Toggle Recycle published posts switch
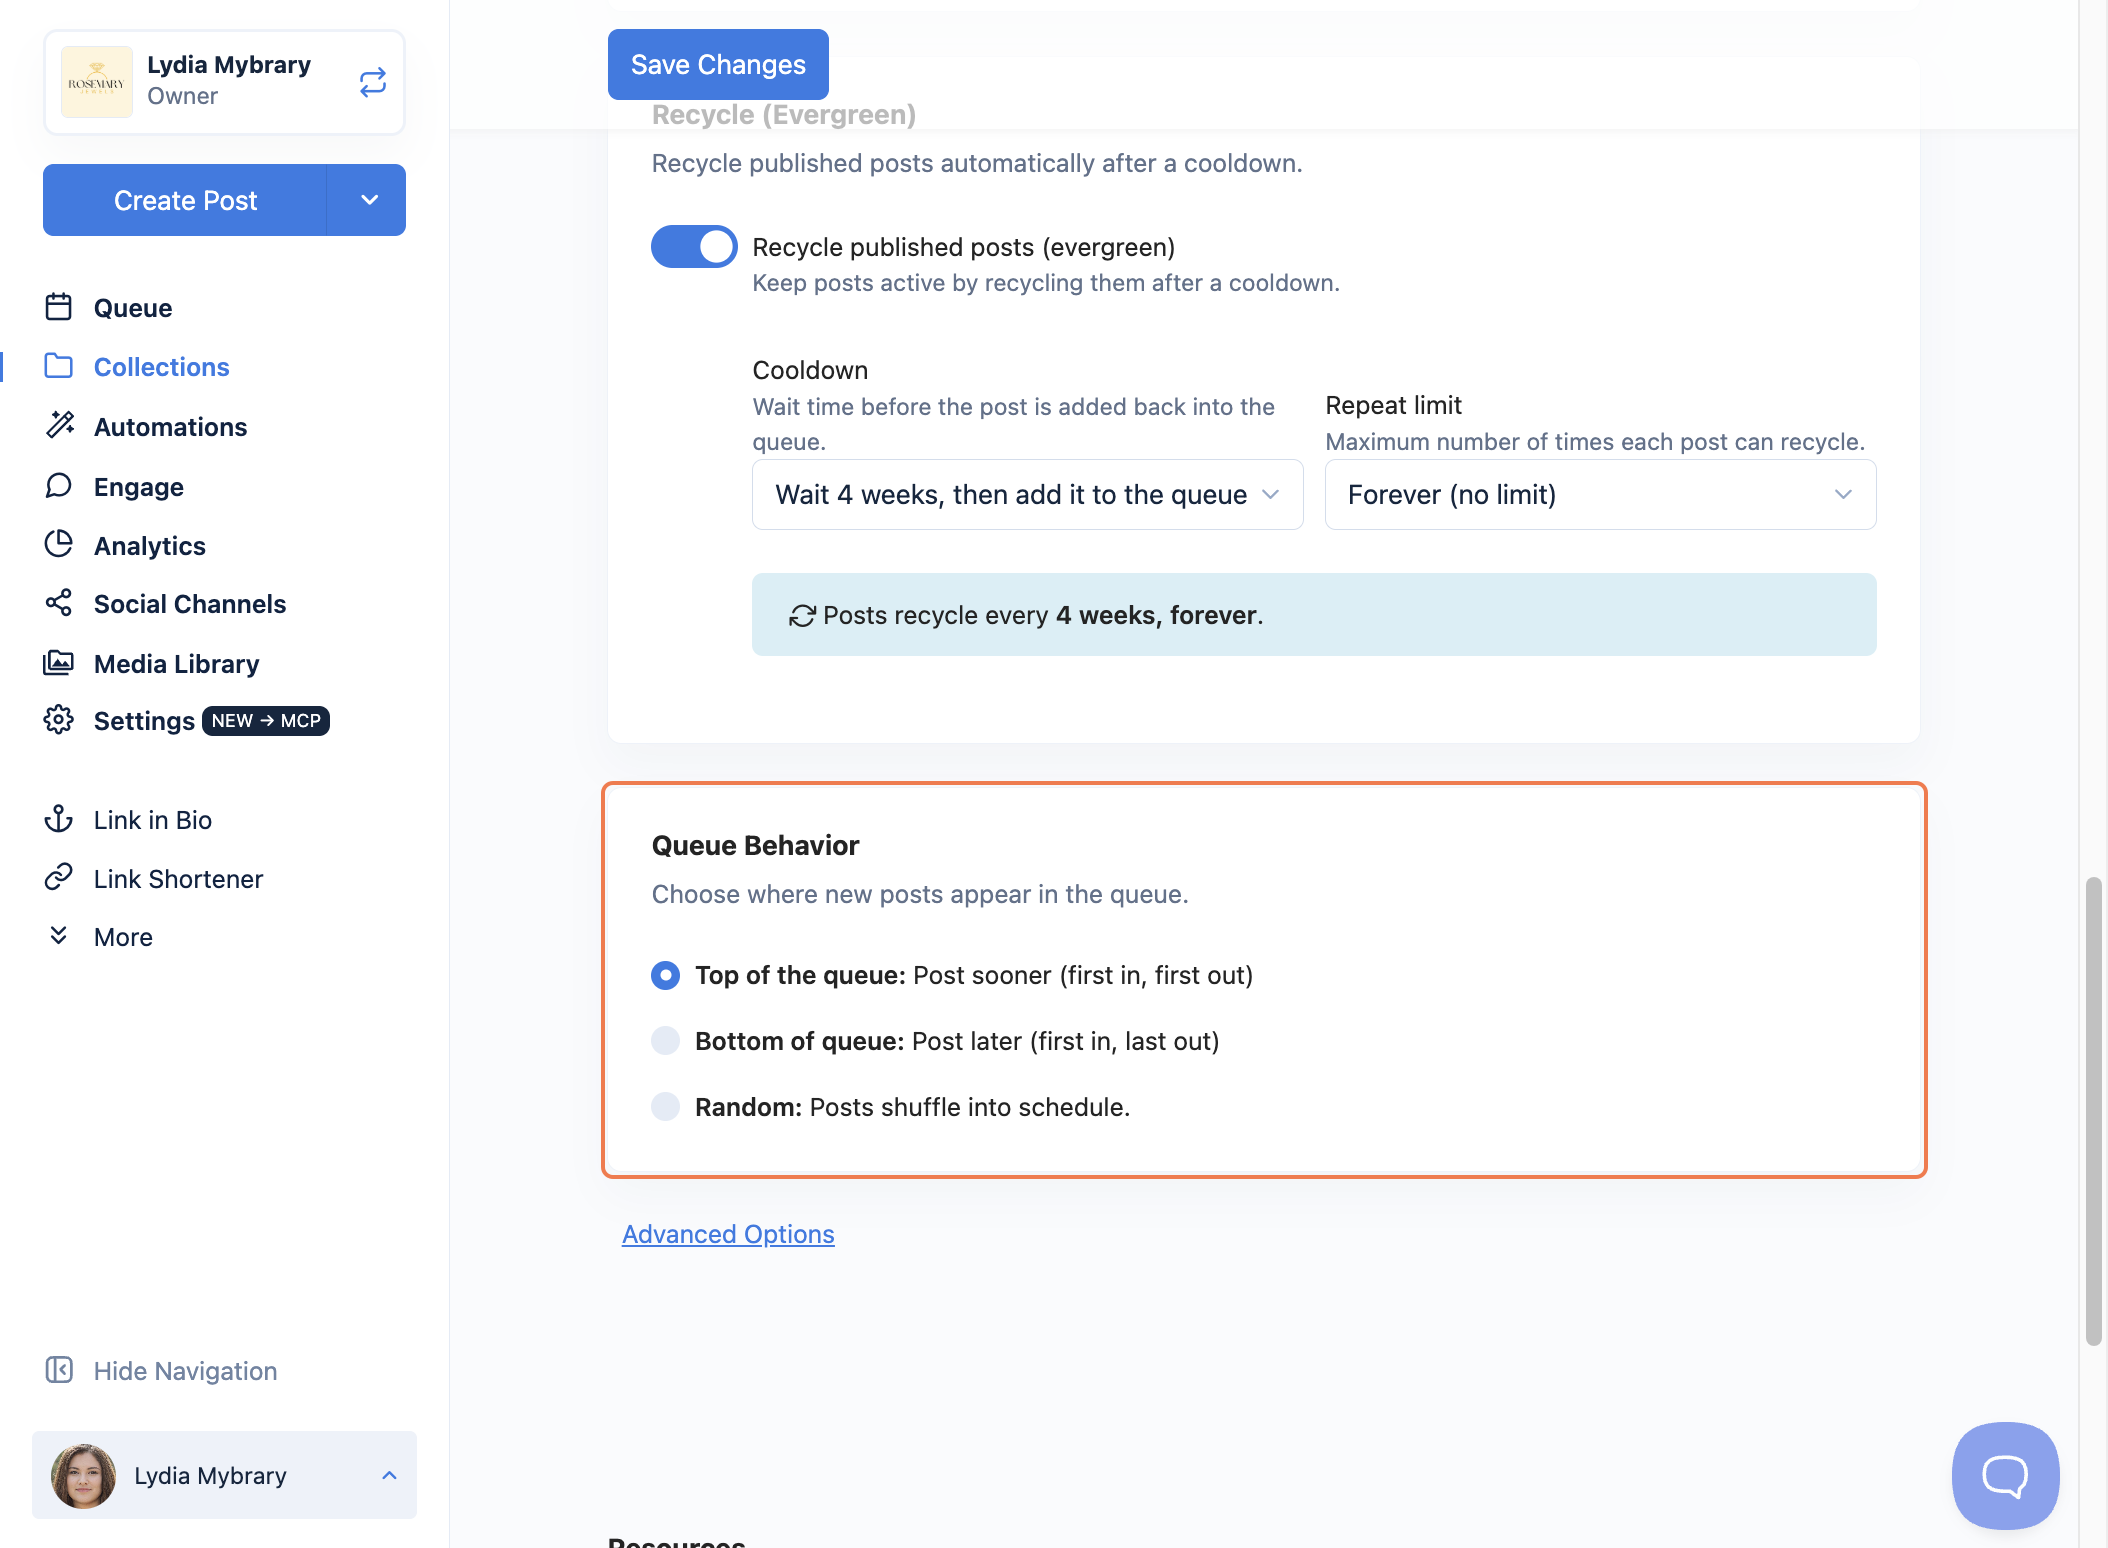2108x1548 pixels. tap(694, 247)
